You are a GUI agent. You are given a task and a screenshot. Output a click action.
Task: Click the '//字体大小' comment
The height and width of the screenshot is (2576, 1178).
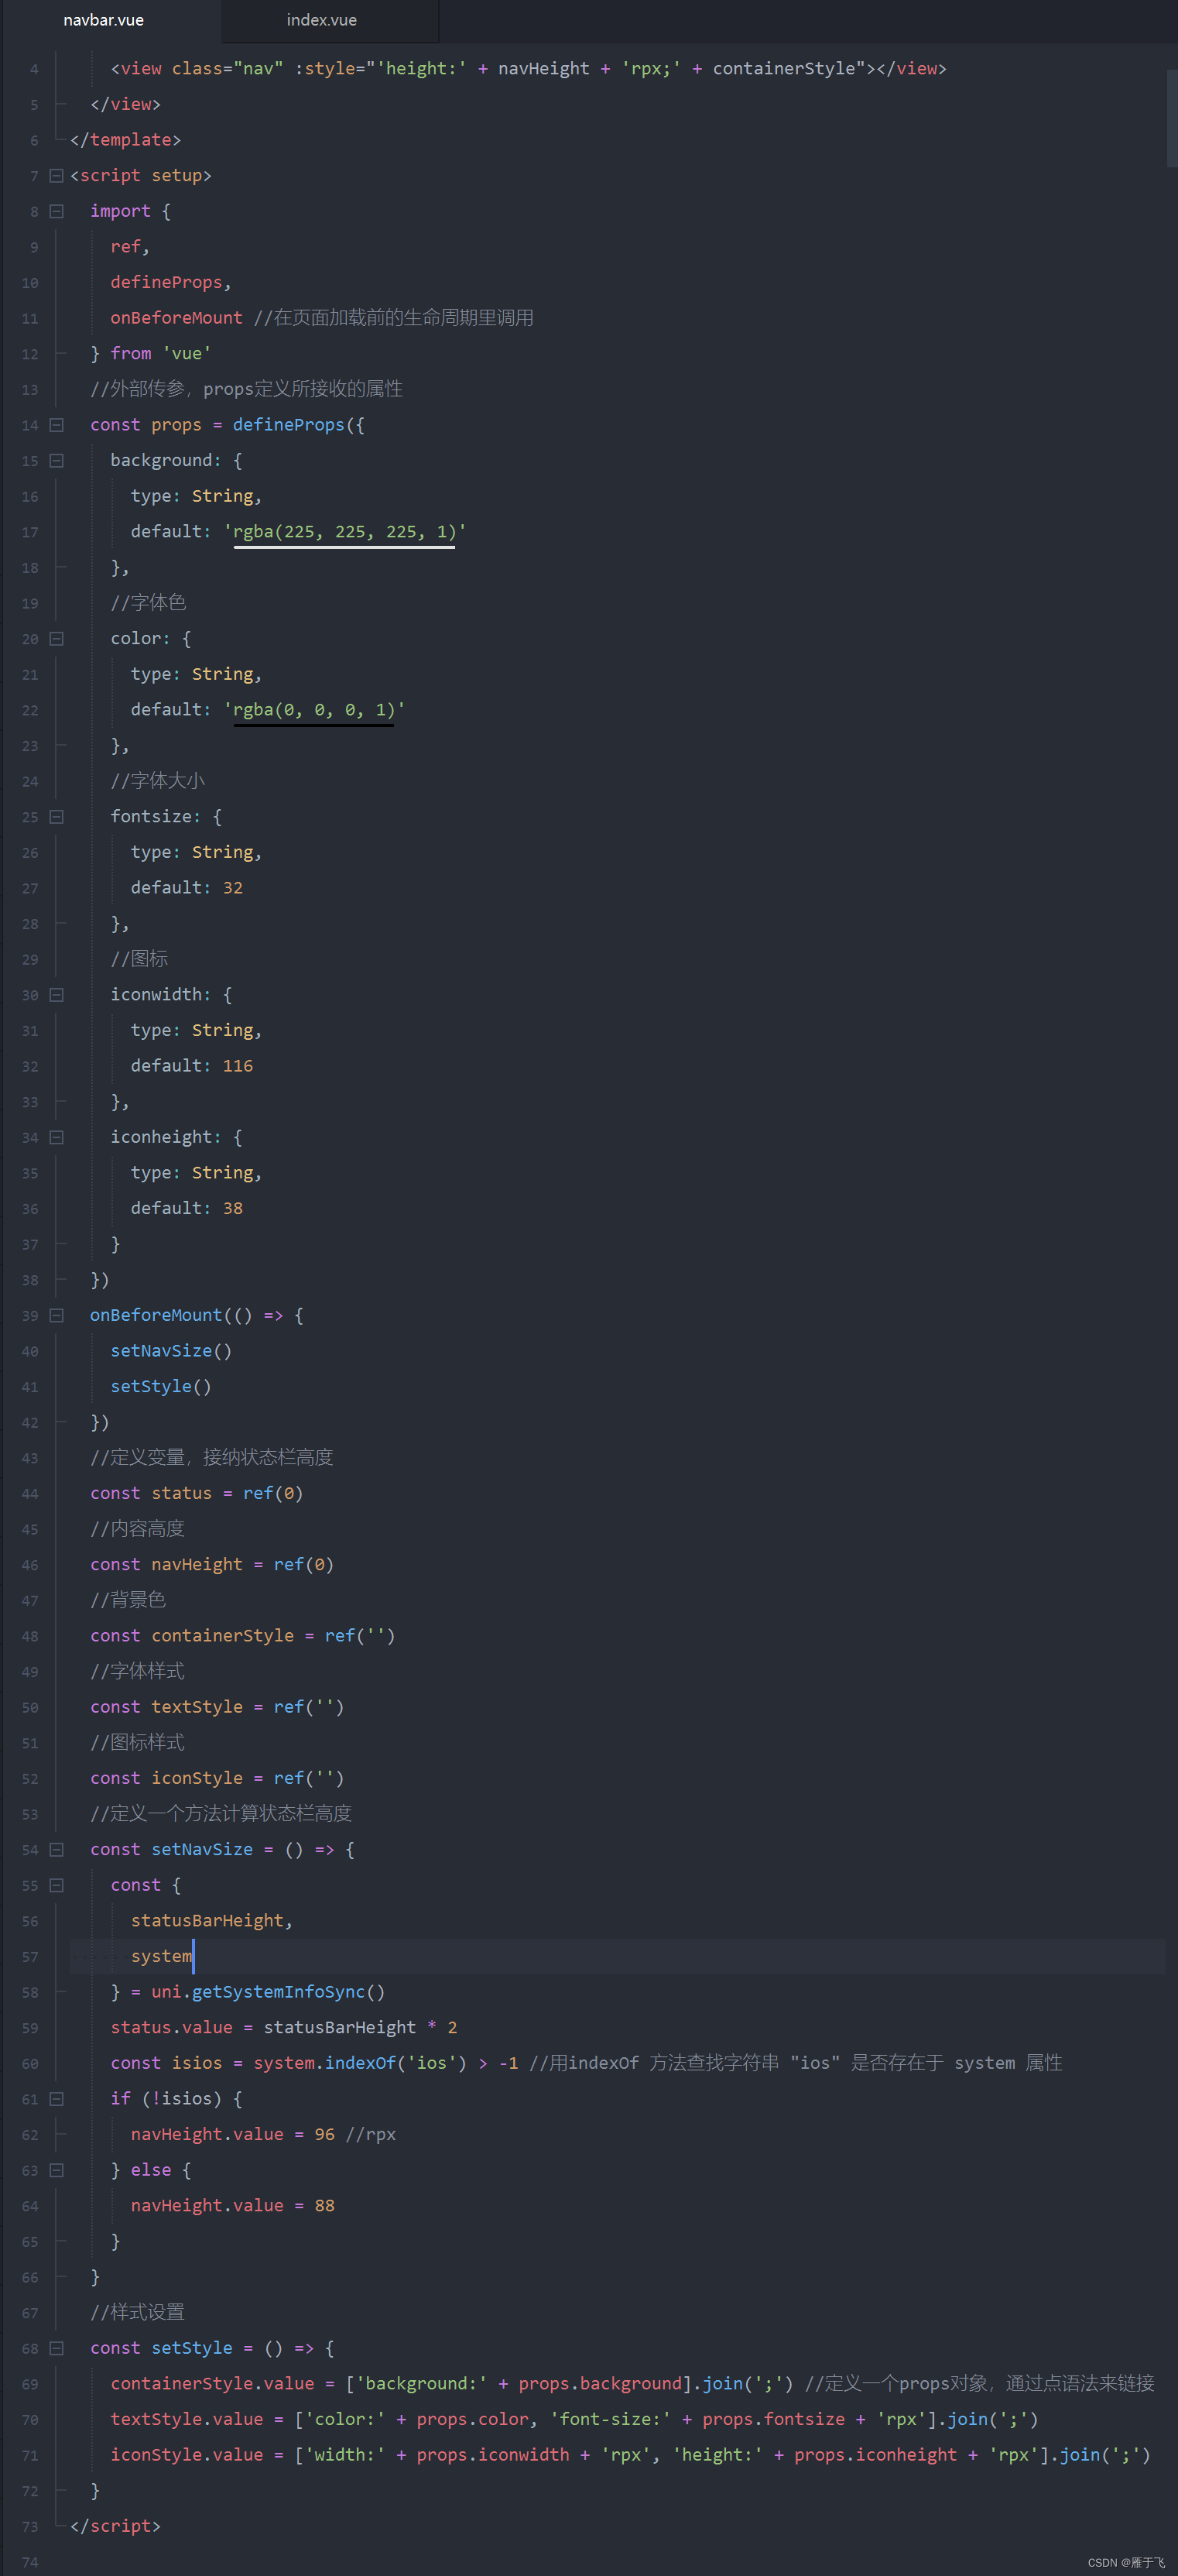(x=158, y=781)
